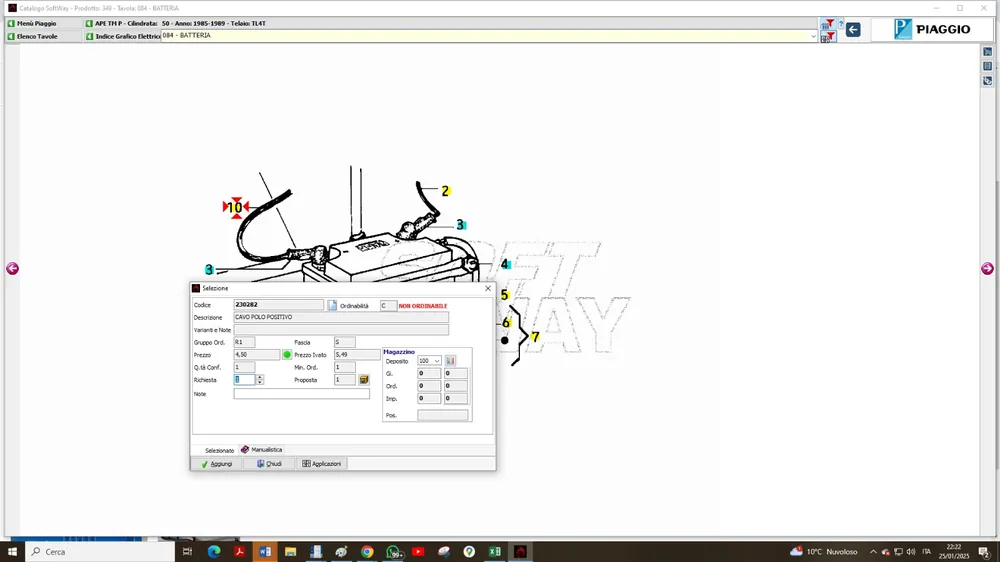Image resolution: width=1000 pixels, height=562 pixels.
Task: Open WhatsApp from taskbar
Action: [393, 552]
